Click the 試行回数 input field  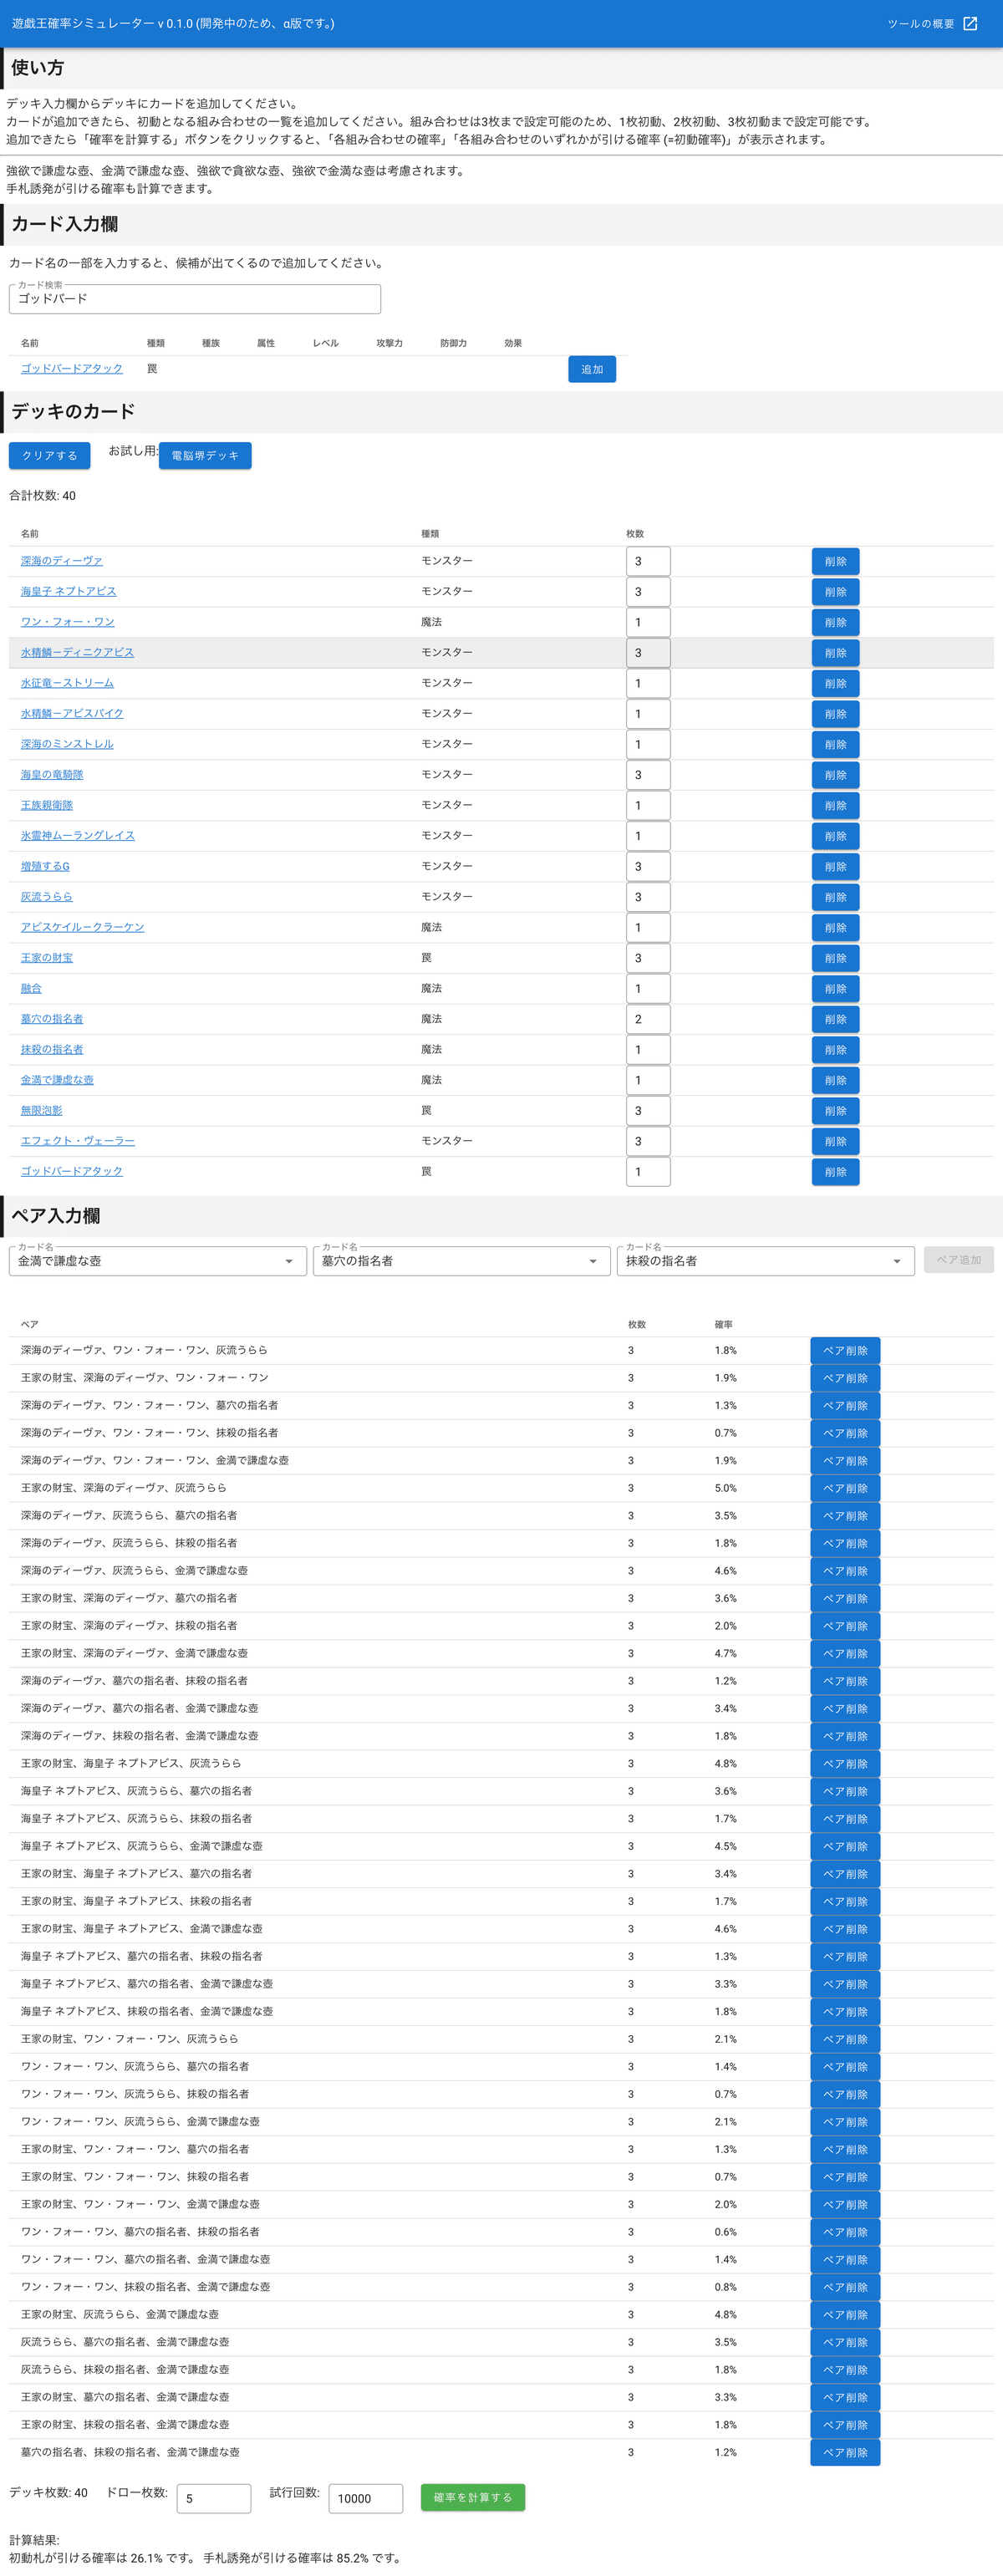coord(366,2498)
